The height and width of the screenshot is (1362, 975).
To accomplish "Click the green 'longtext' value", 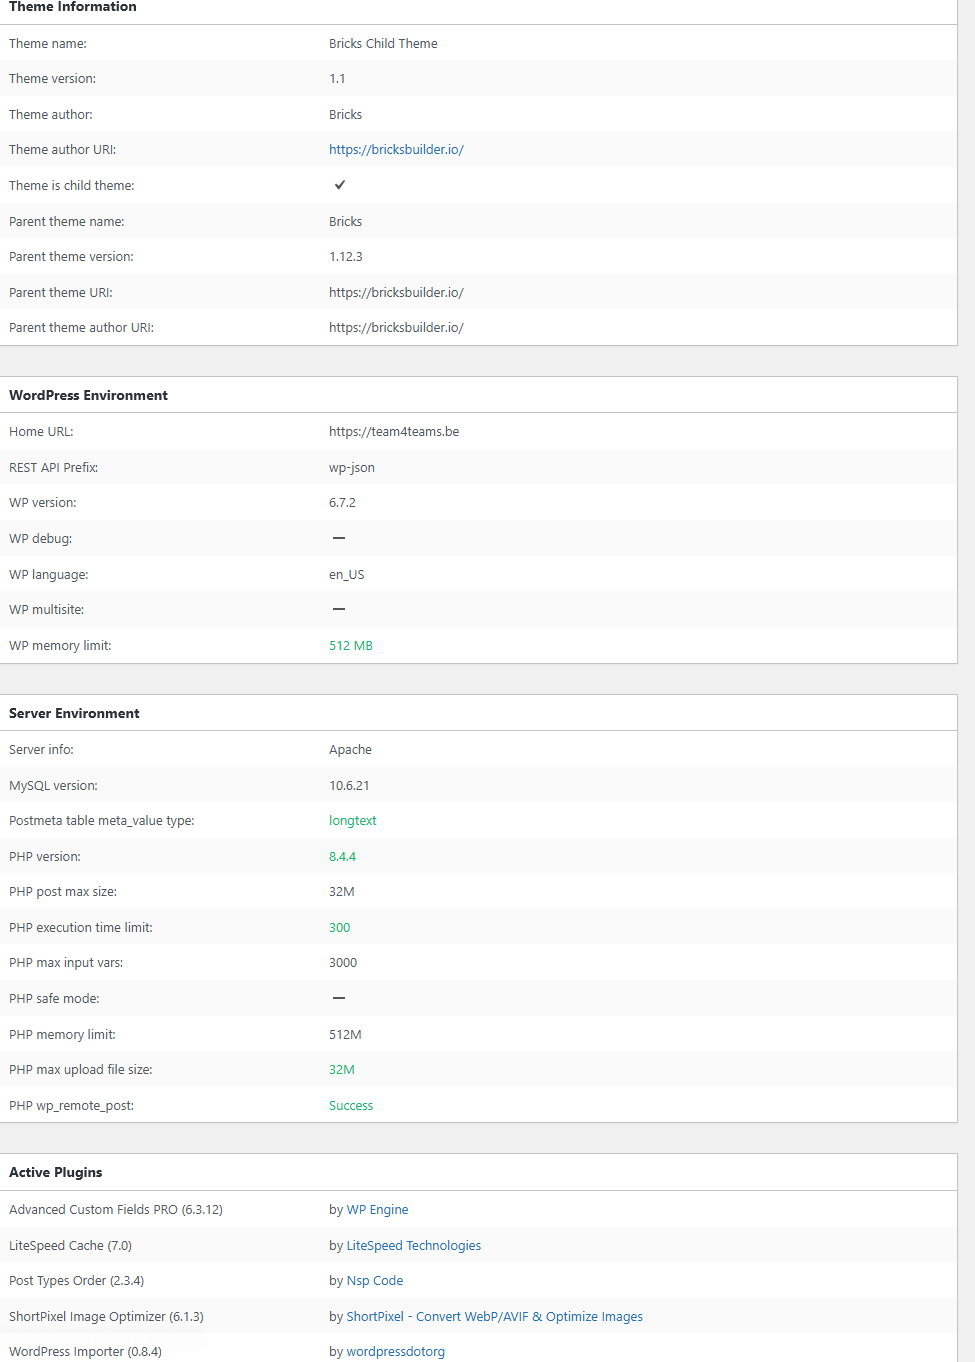I will tap(353, 821).
